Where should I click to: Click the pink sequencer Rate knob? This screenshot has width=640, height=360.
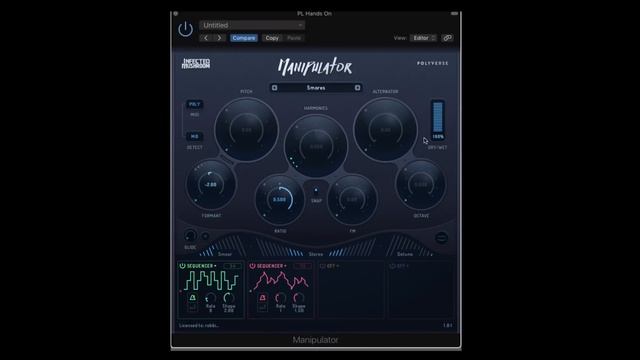click(280, 298)
